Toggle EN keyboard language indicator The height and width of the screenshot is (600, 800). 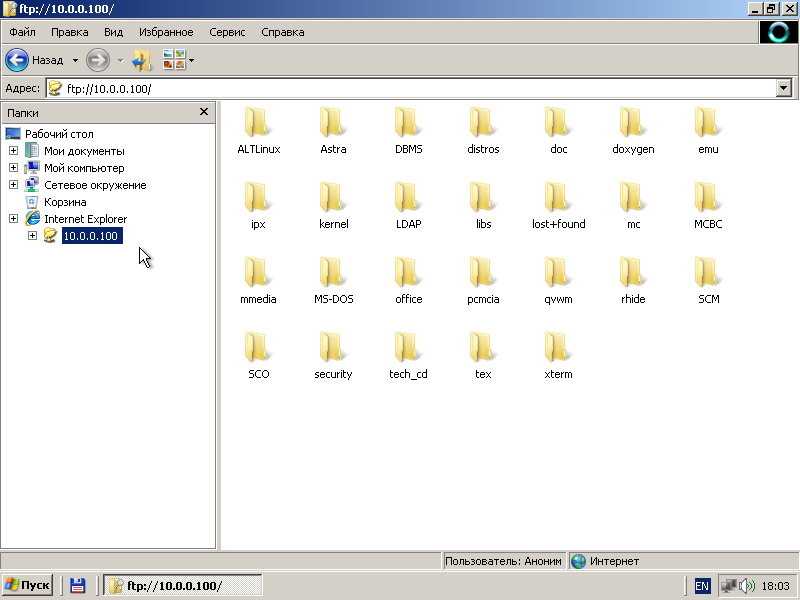pyautogui.click(x=702, y=586)
